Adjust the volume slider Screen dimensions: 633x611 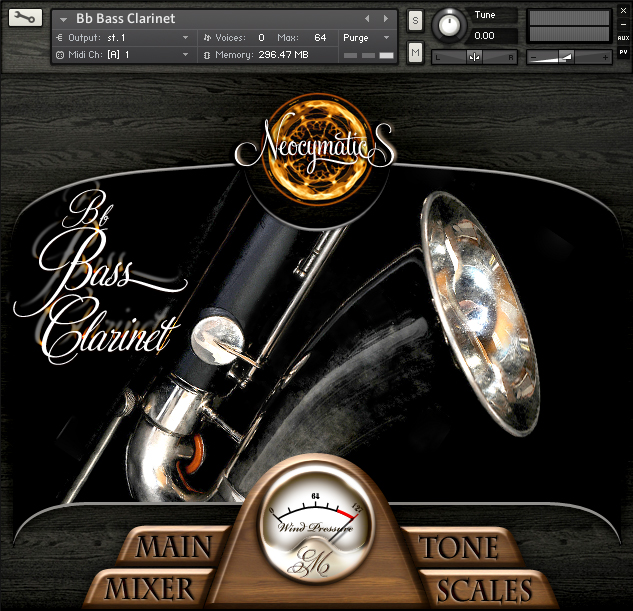569,57
